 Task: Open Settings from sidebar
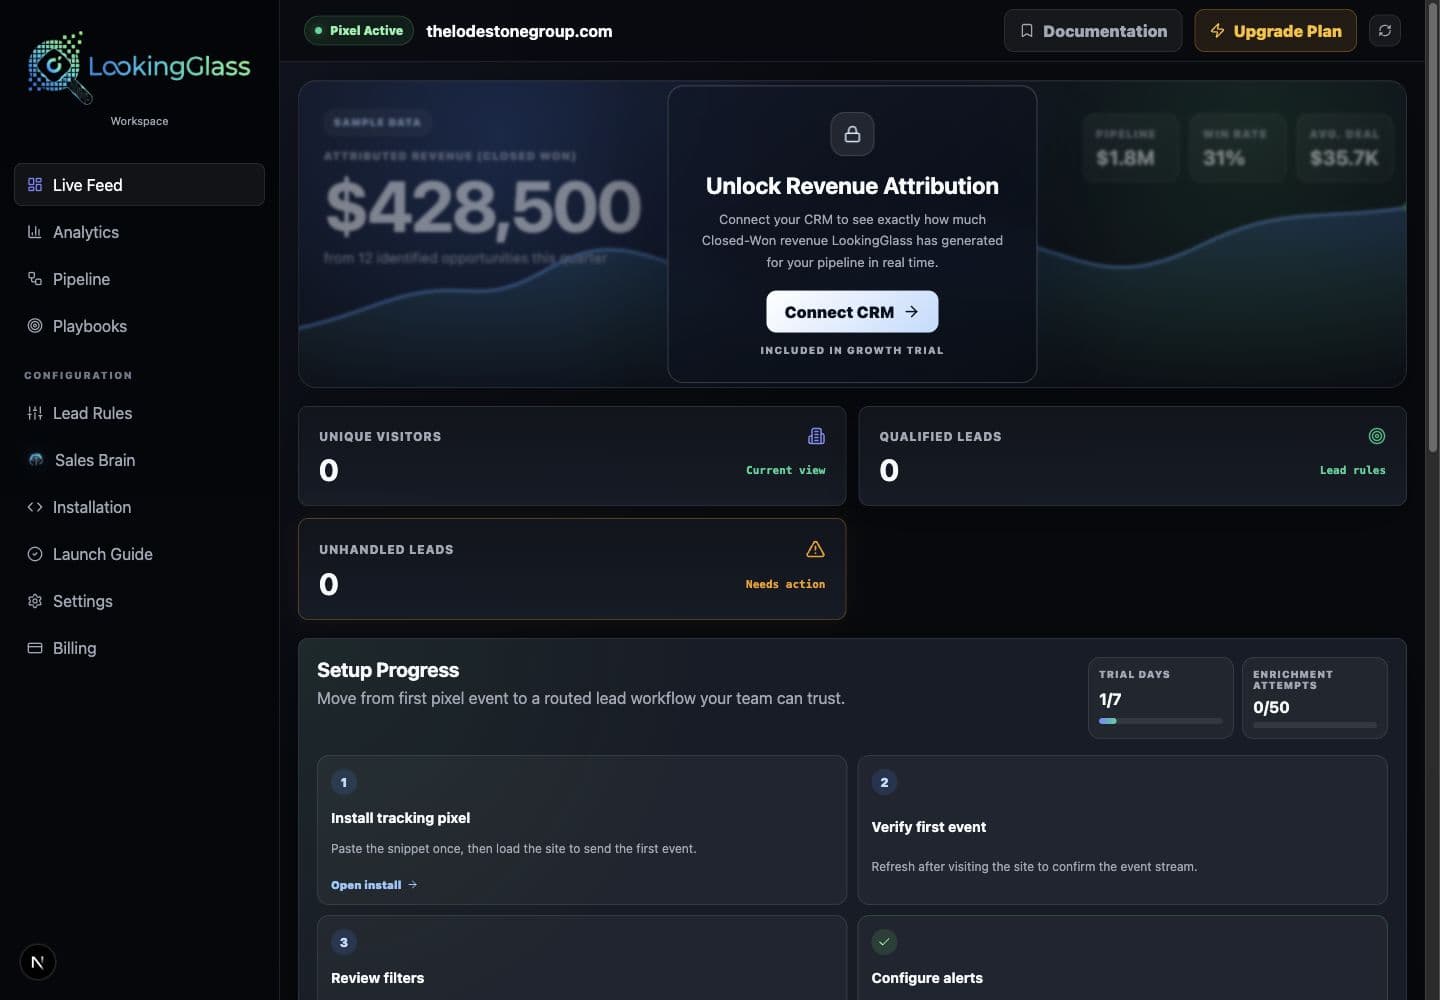pyautogui.click(x=139, y=601)
